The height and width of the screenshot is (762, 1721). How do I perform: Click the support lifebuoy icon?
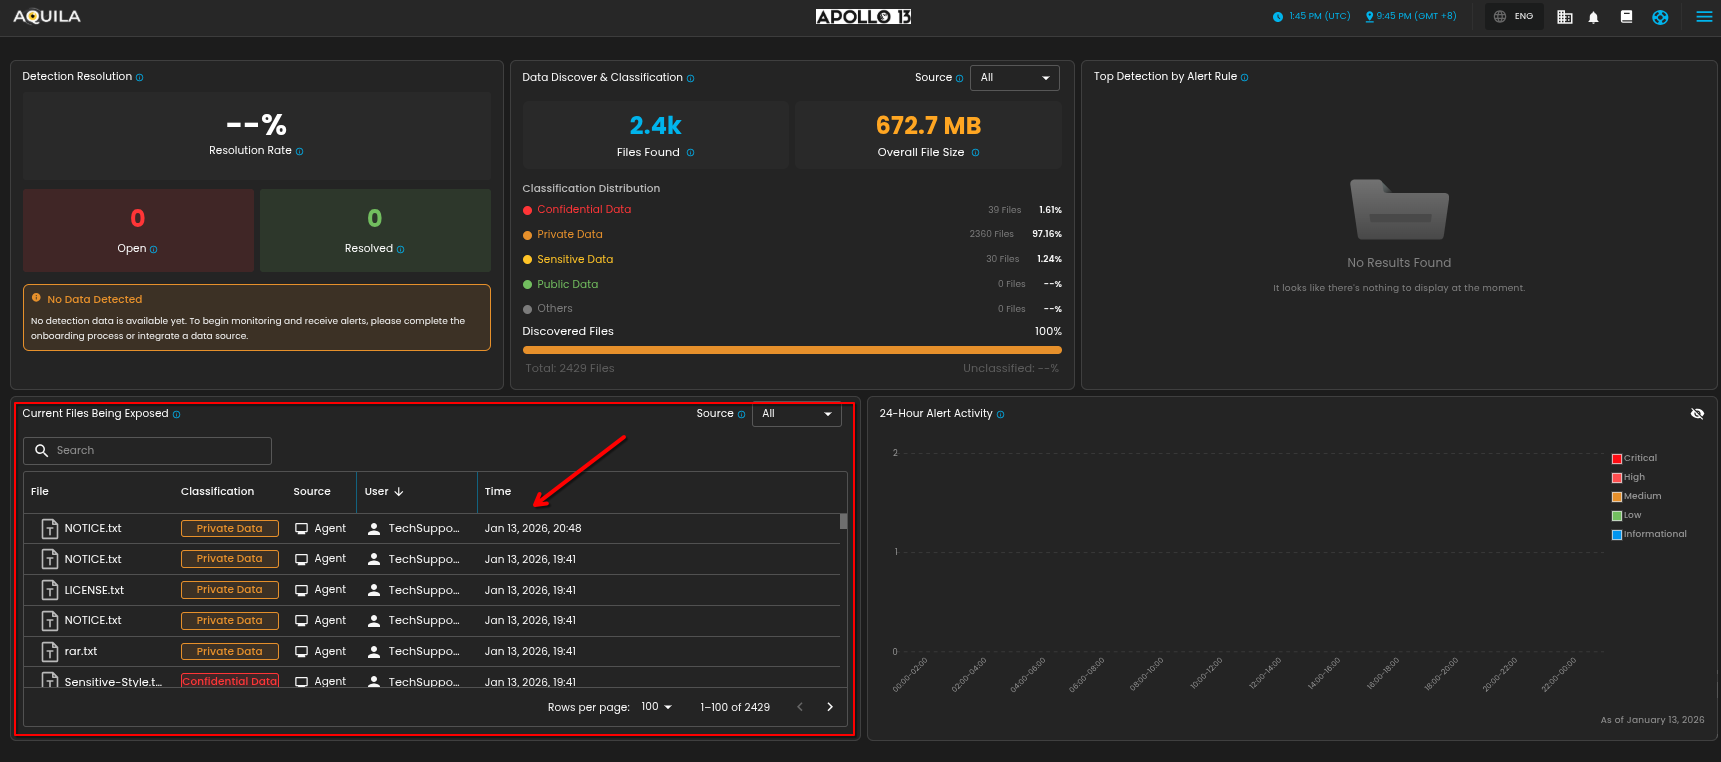click(1660, 17)
